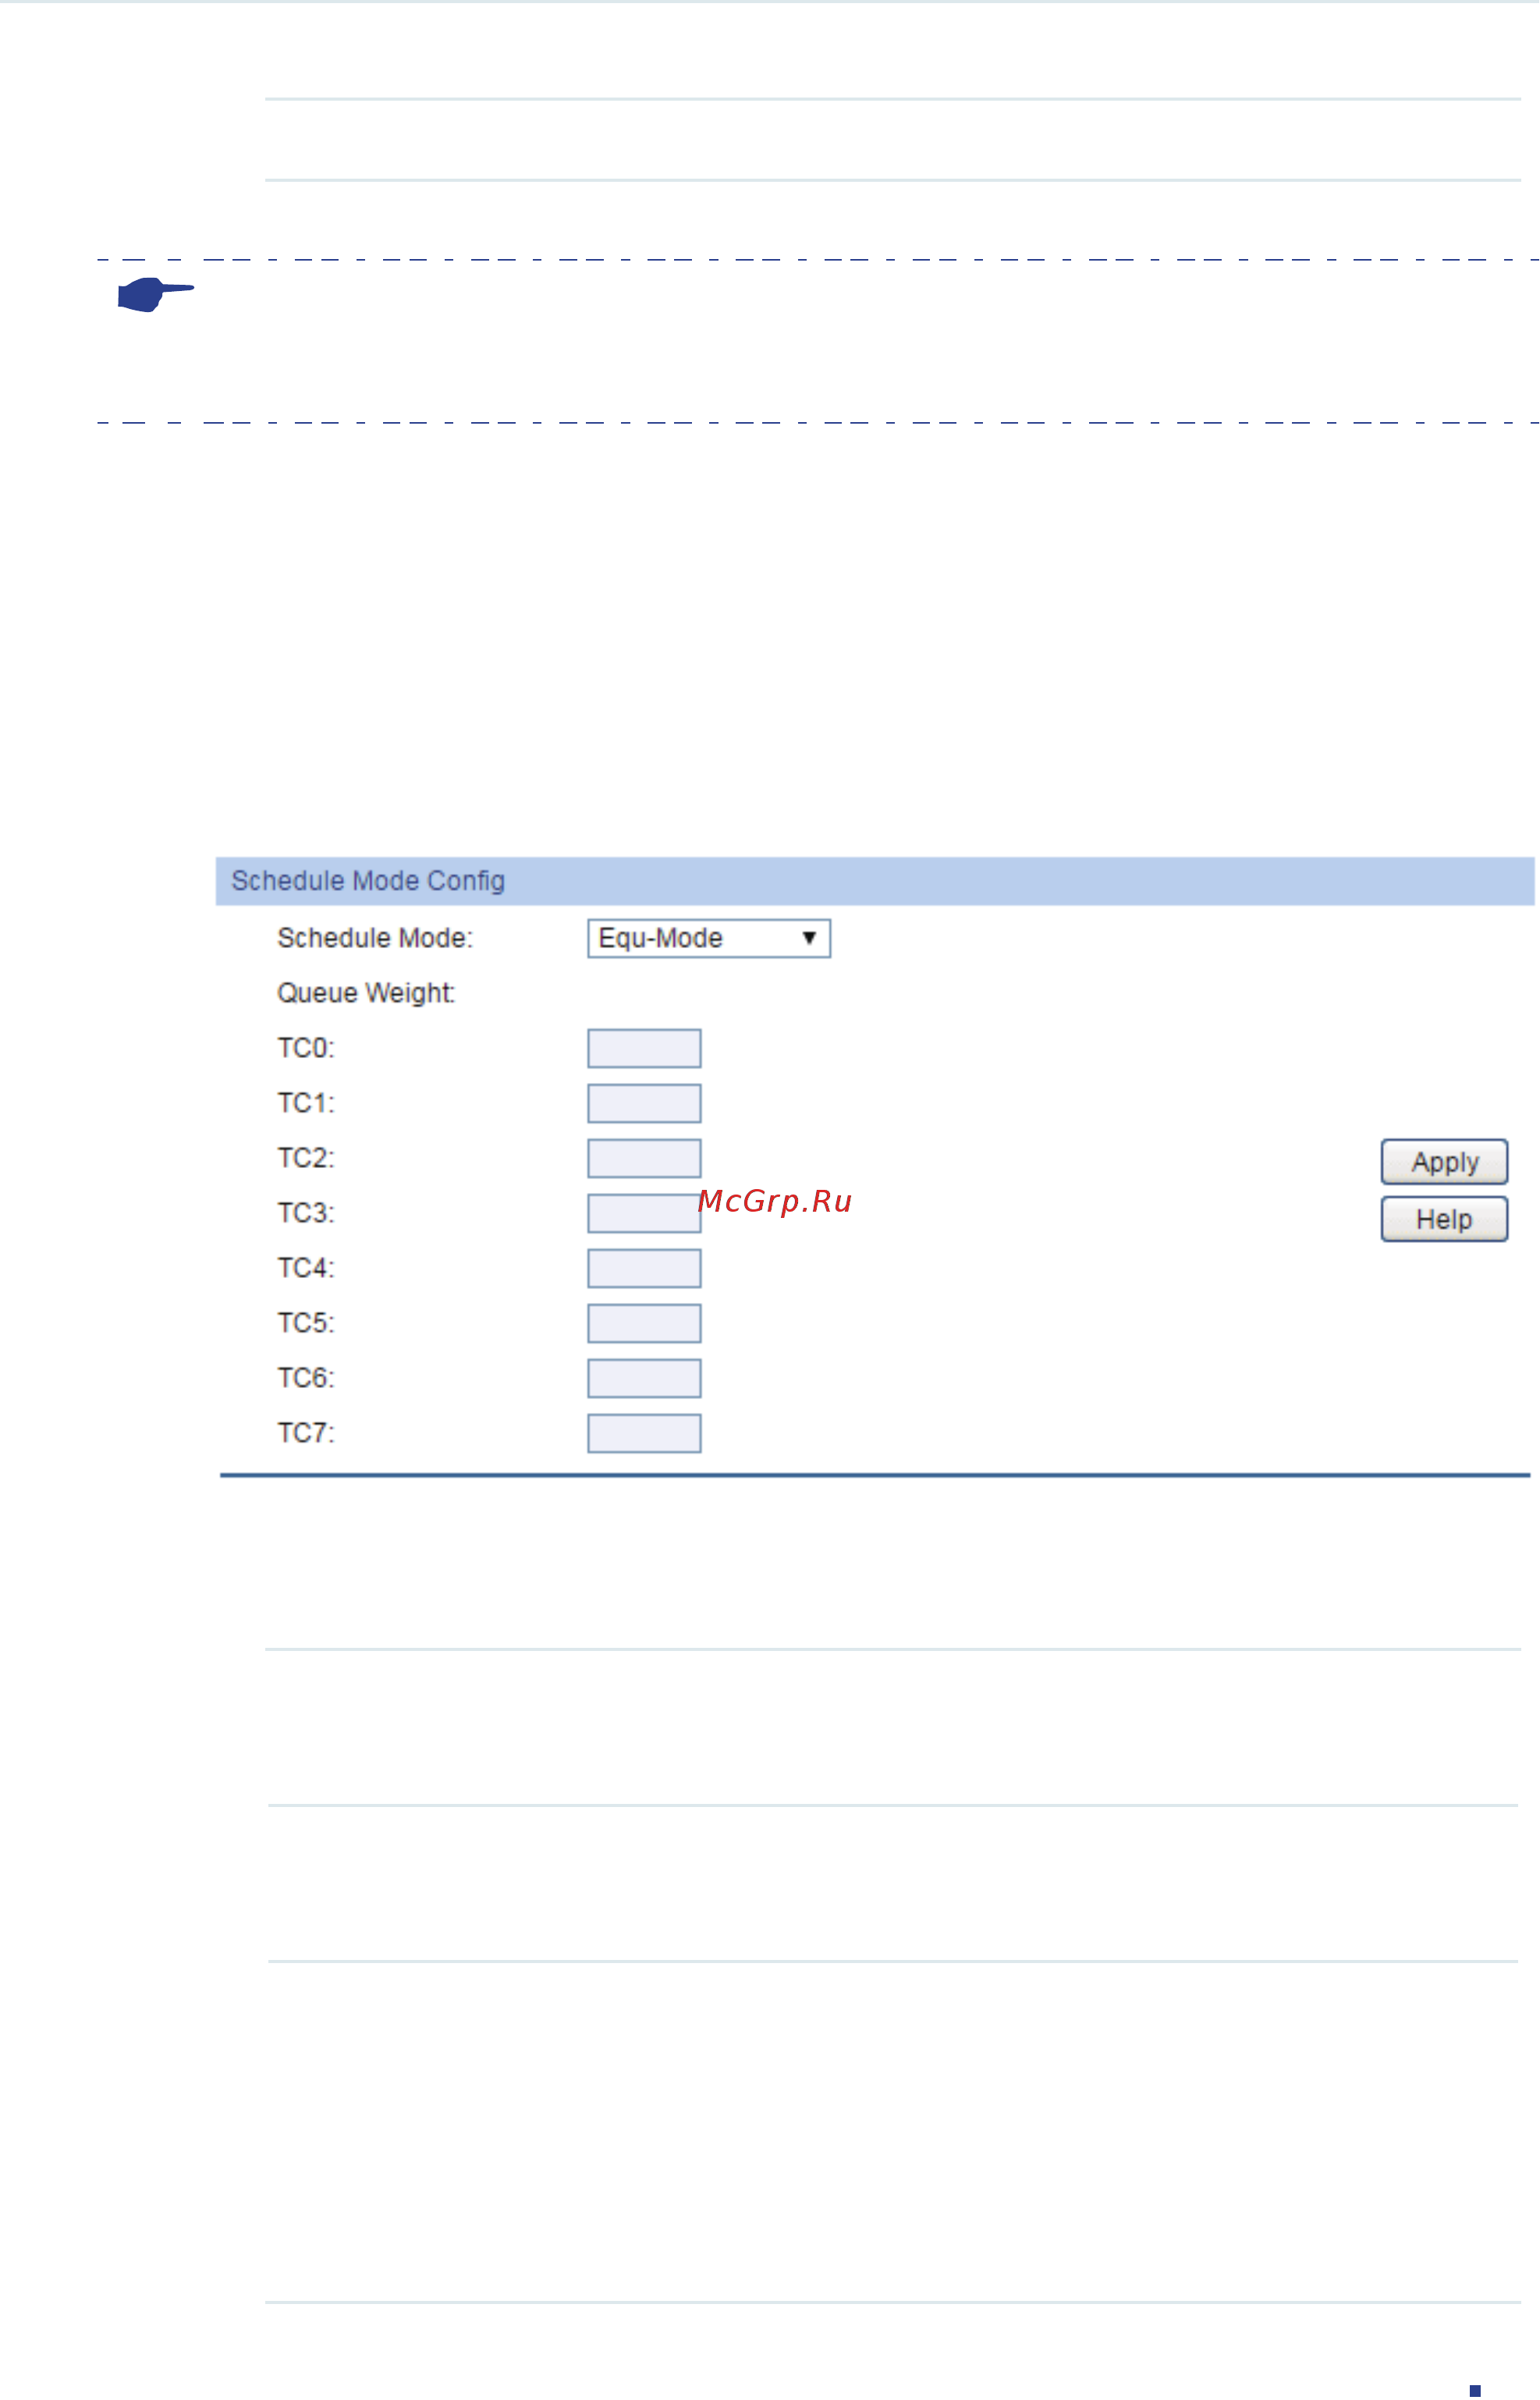The height and width of the screenshot is (2400, 1540).
Task: Focus the TC7 queue weight field
Action: coord(644,1433)
